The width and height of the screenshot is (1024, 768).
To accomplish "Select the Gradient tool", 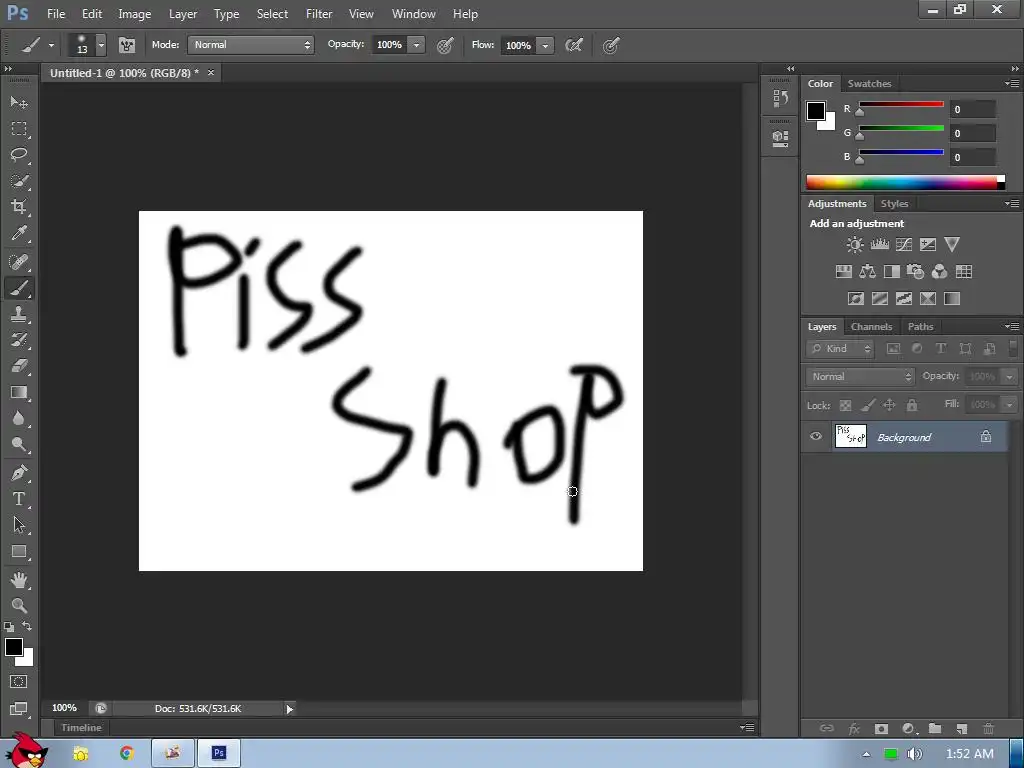I will coord(19,392).
